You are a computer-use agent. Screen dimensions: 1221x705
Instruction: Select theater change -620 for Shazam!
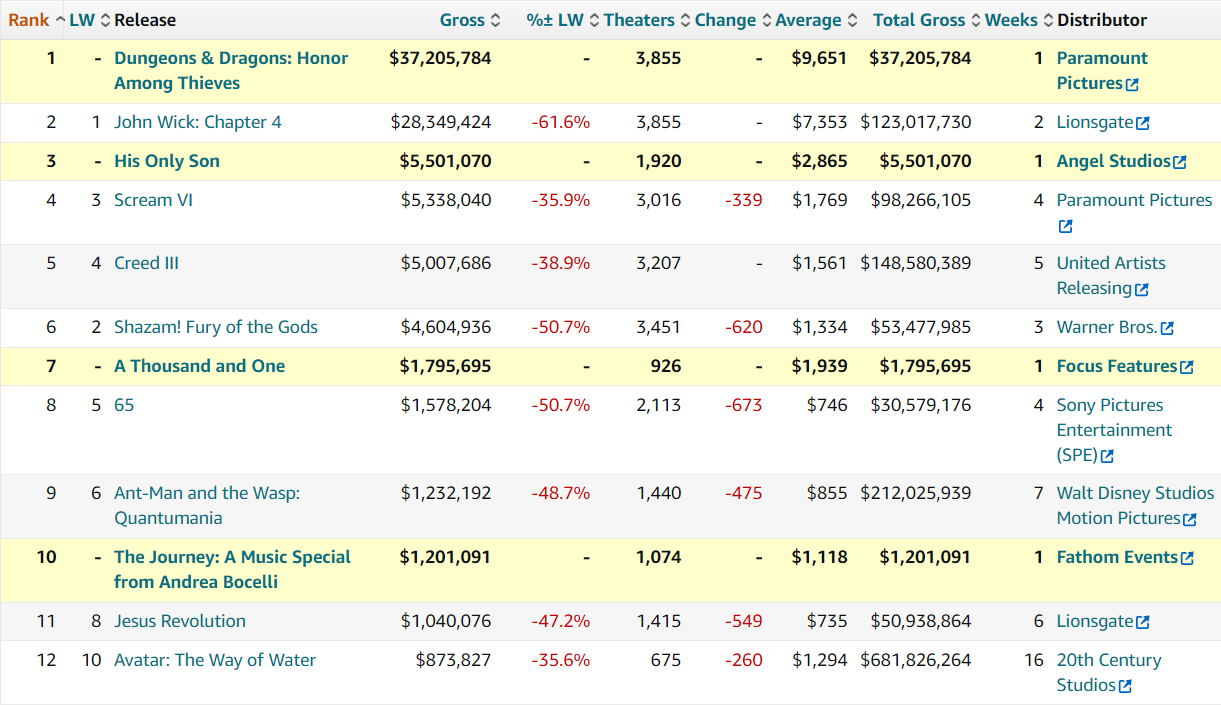(x=744, y=327)
